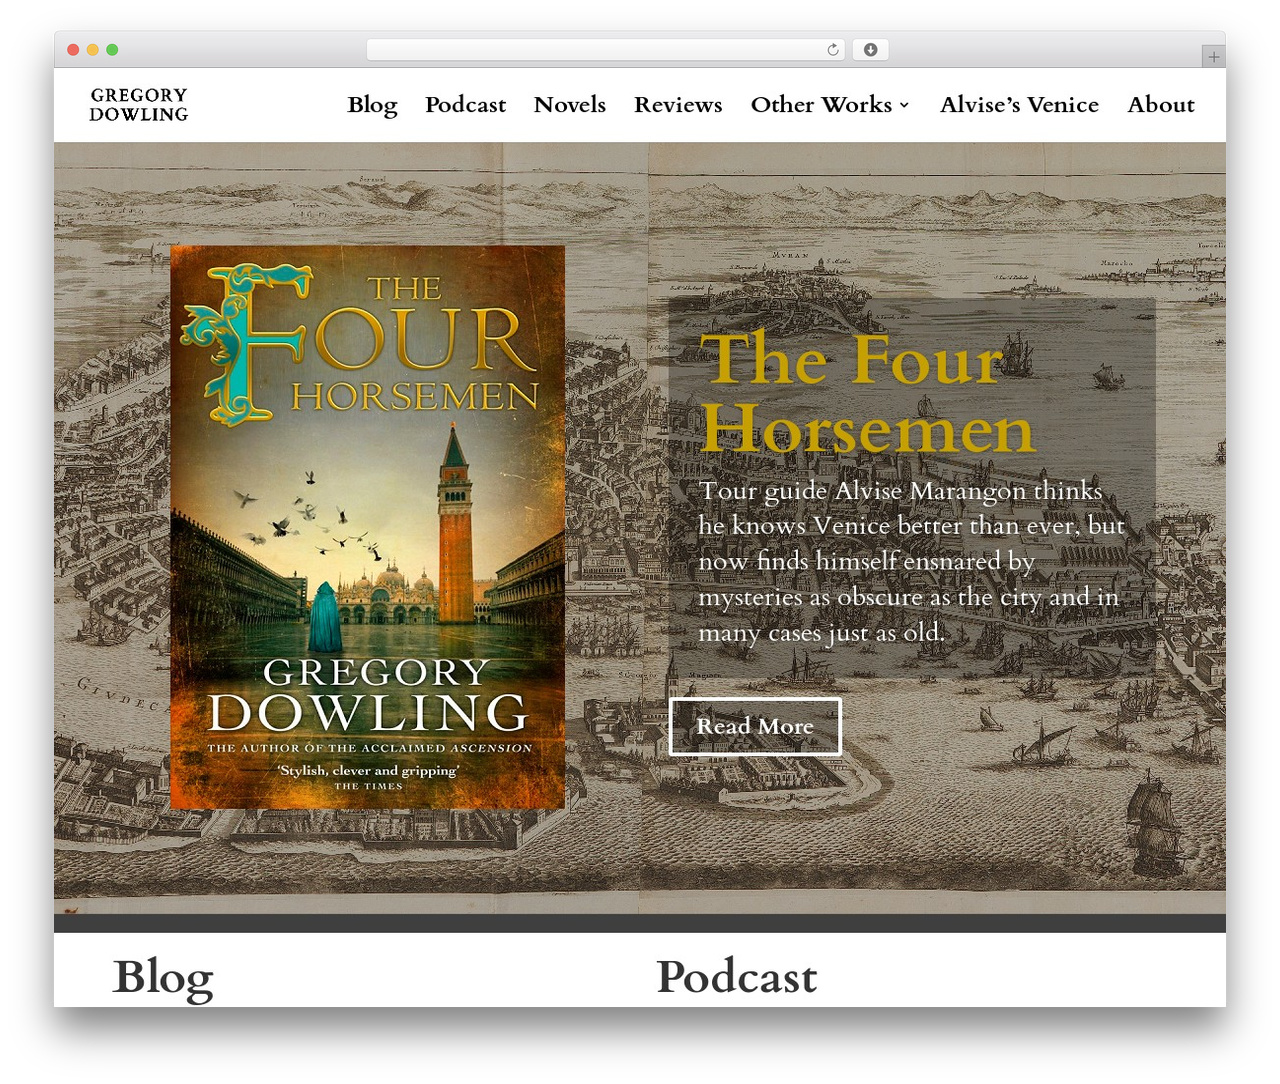
Task: Click the browser downloads arrow icon
Action: pos(871,50)
